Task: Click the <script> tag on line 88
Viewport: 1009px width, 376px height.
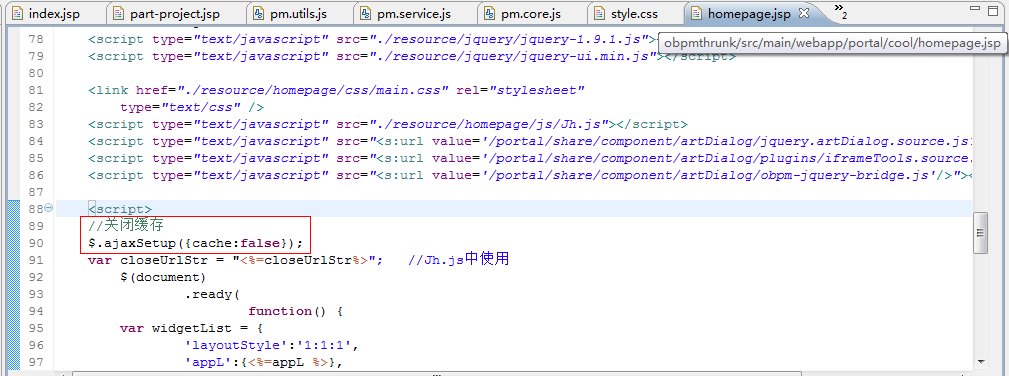Action: [x=120, y=209]
